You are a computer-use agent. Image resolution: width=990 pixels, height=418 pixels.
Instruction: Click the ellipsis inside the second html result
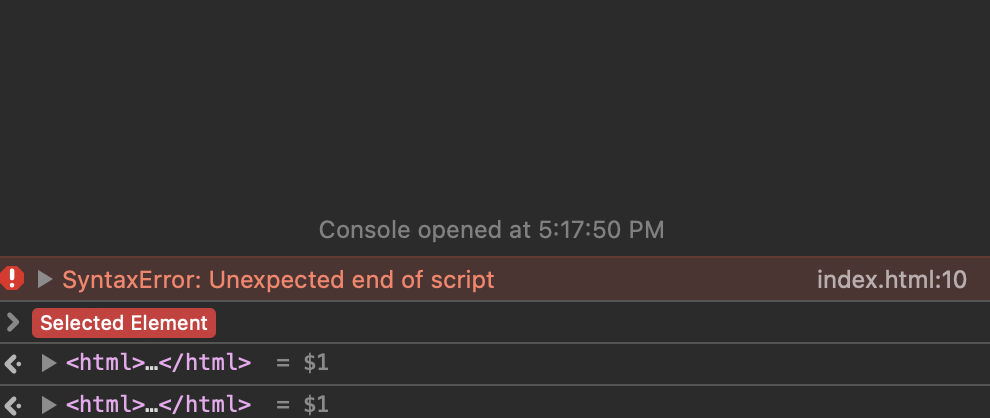[x=152, y=406]
